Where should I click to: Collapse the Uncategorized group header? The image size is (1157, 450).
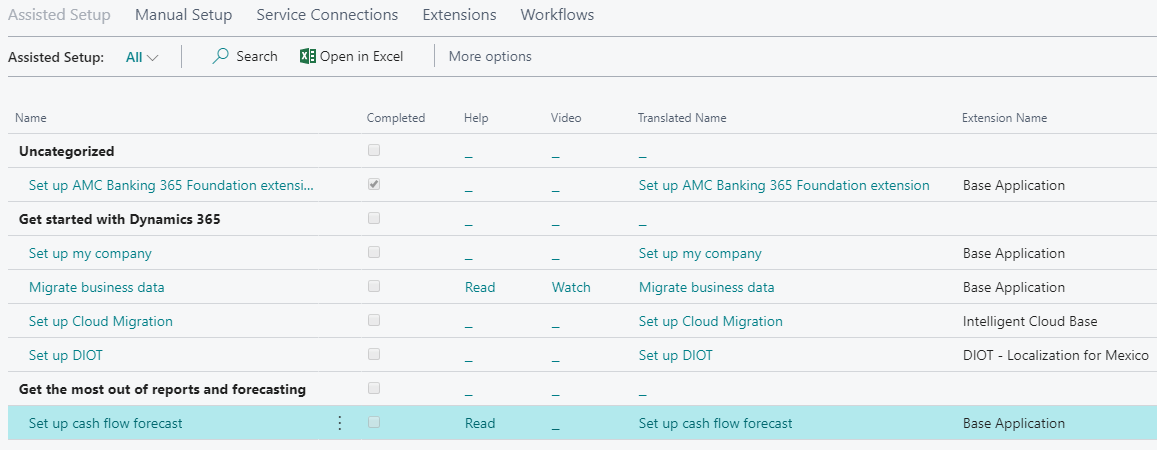click(x=67, y=151)
